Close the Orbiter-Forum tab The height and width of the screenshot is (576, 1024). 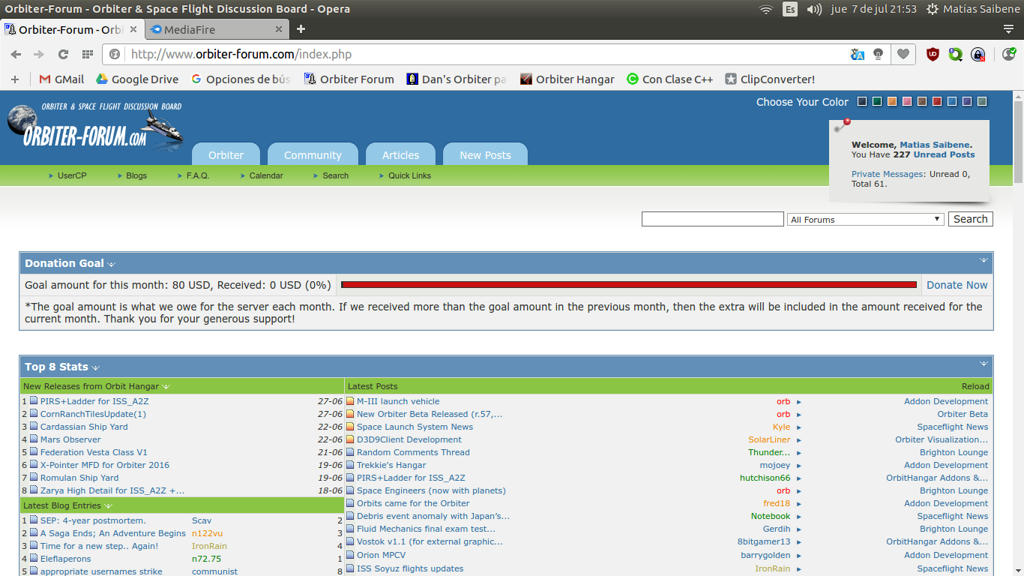[x=133, y=29]
